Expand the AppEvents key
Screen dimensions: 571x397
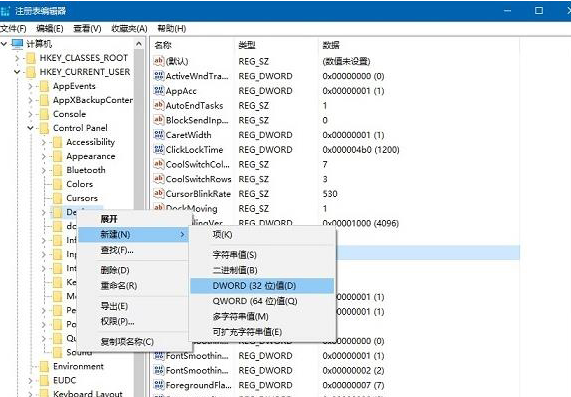coord(30,86)
